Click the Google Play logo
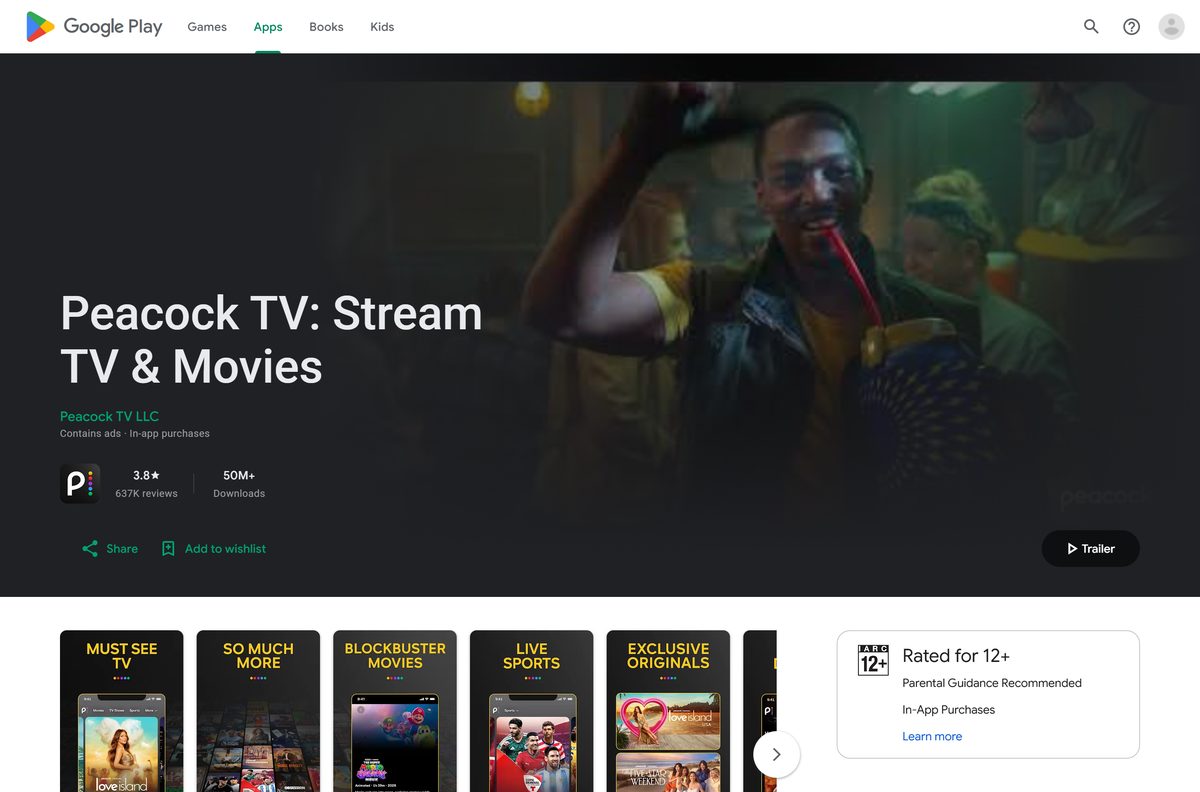The image size is (1200, 792). (94, 27)
